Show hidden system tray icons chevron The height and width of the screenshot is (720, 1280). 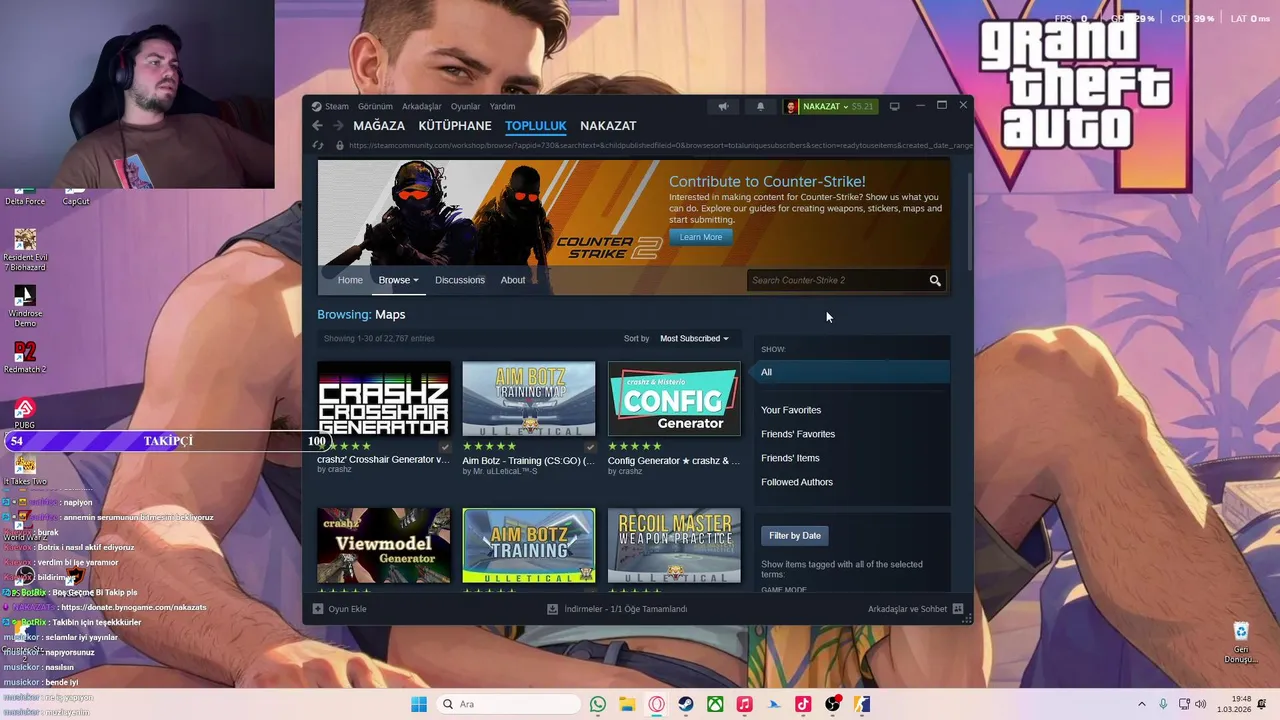coord(1141,704)
